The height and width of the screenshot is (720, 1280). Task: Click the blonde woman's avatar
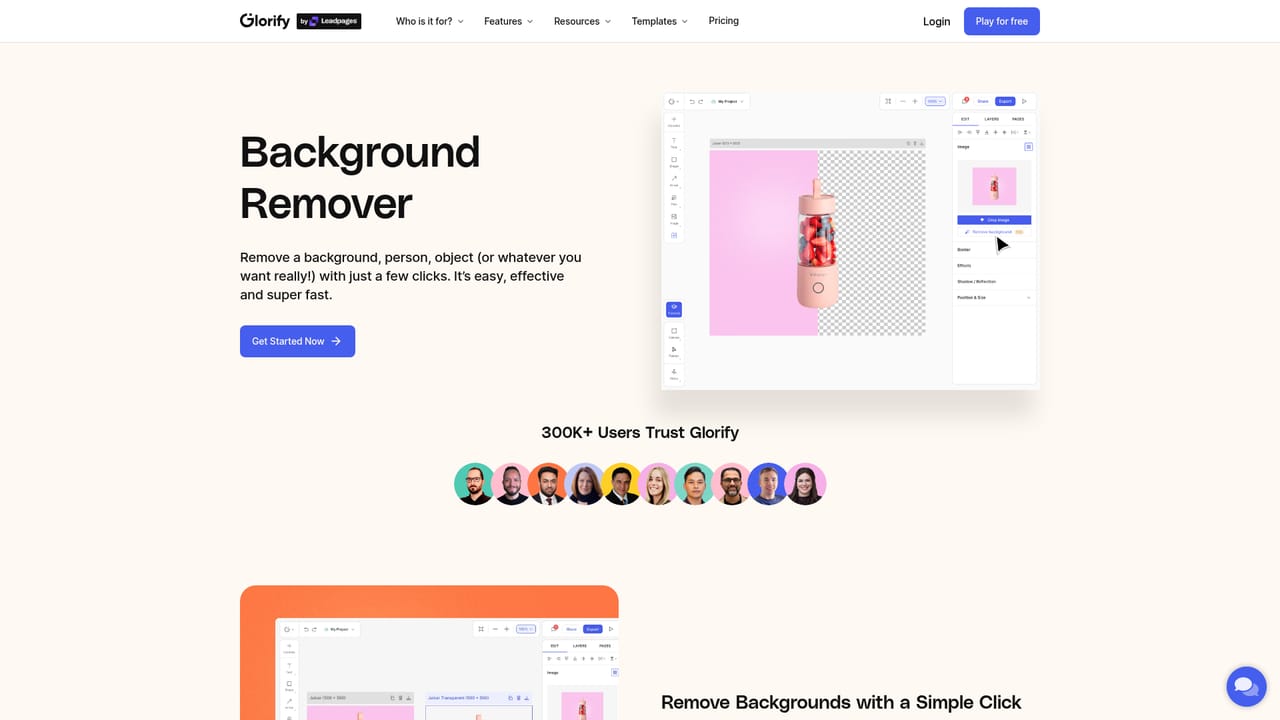click(658, 484)
